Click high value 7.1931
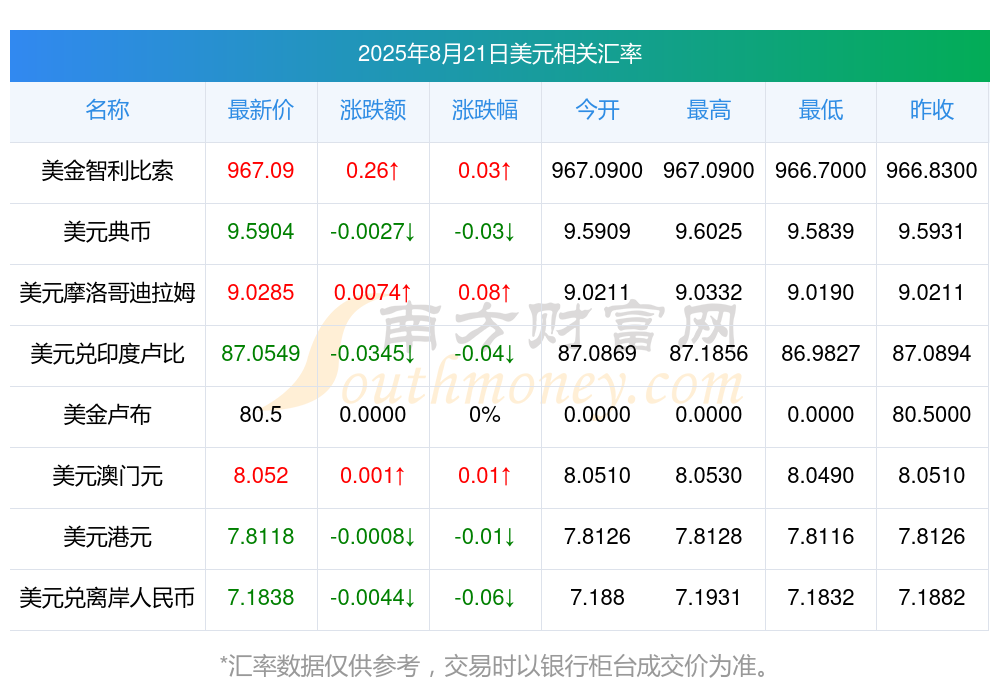Image resolution: width=1000 pixels, height=698 pixels. pyautogui.click(x=709, y=598)
